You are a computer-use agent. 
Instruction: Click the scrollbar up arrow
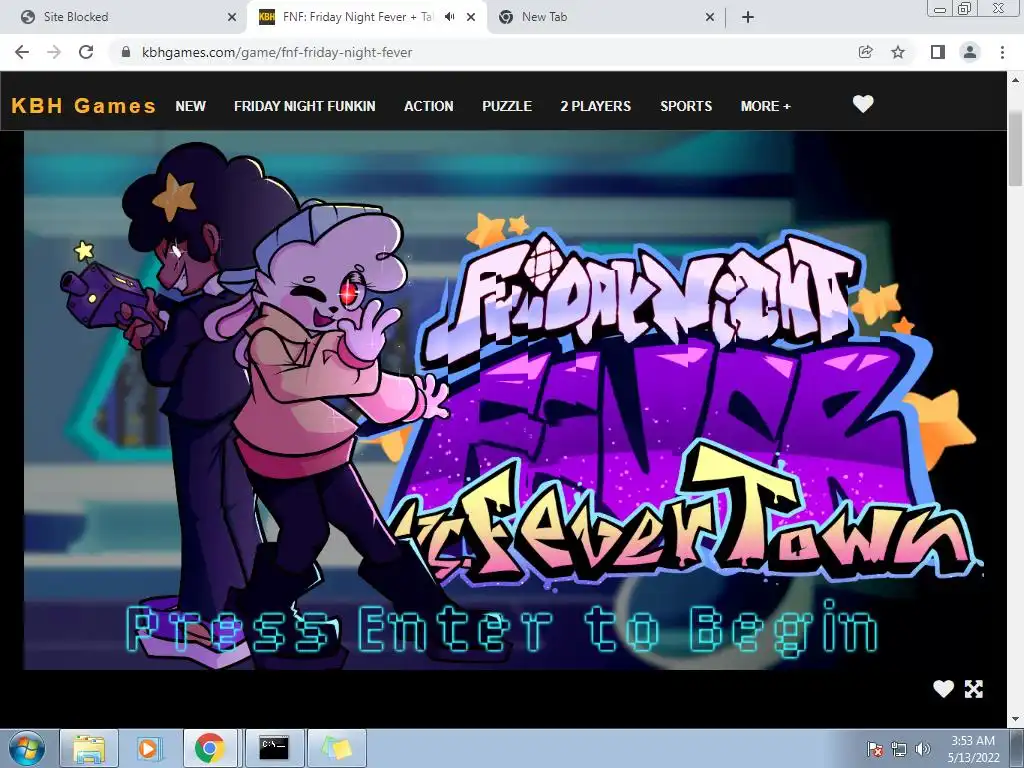tap(1016, 80)
